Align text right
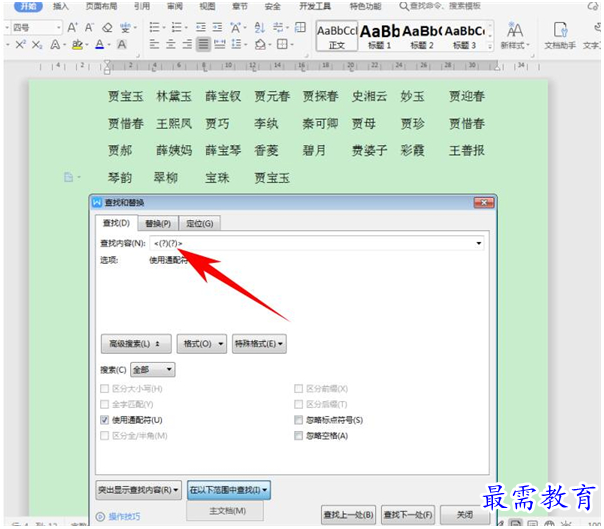604x529 pixels. [x=187, y=45]
